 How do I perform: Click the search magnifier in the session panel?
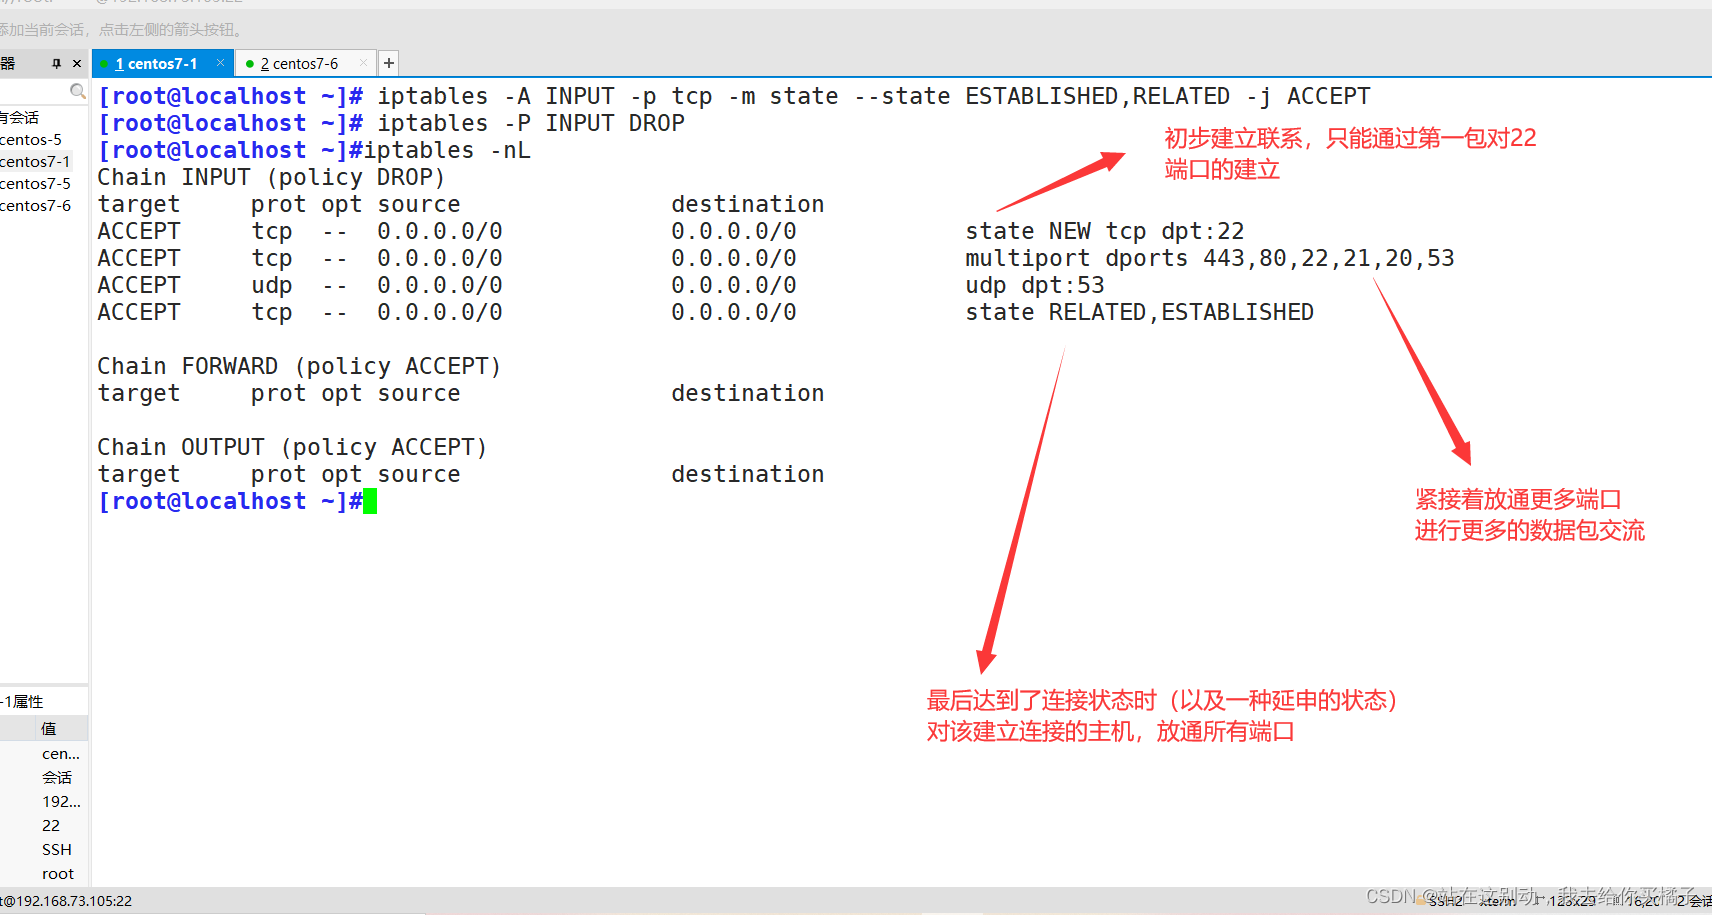pos(78,91)
